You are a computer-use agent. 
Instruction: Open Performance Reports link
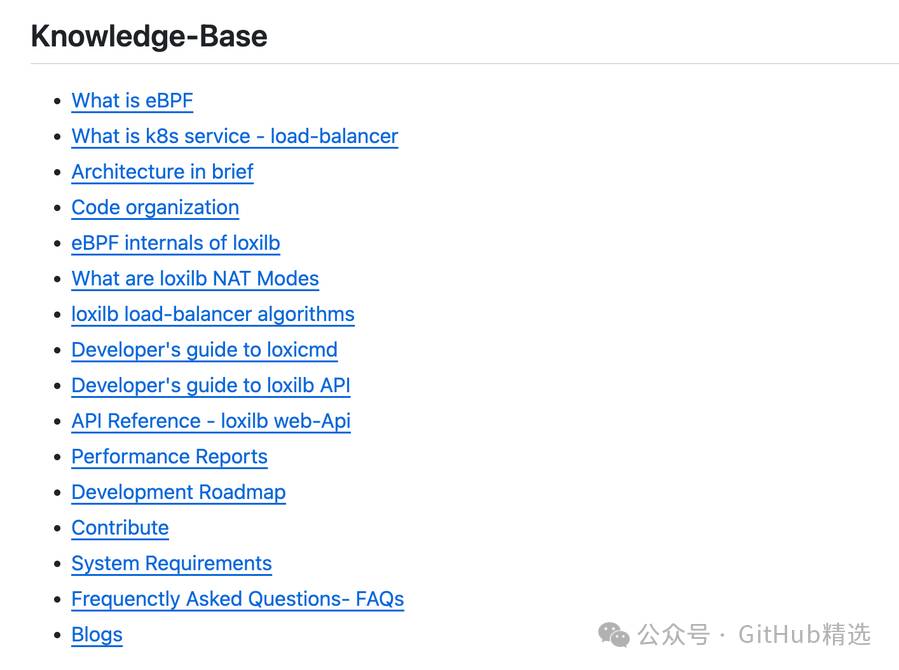coord(169,457)
